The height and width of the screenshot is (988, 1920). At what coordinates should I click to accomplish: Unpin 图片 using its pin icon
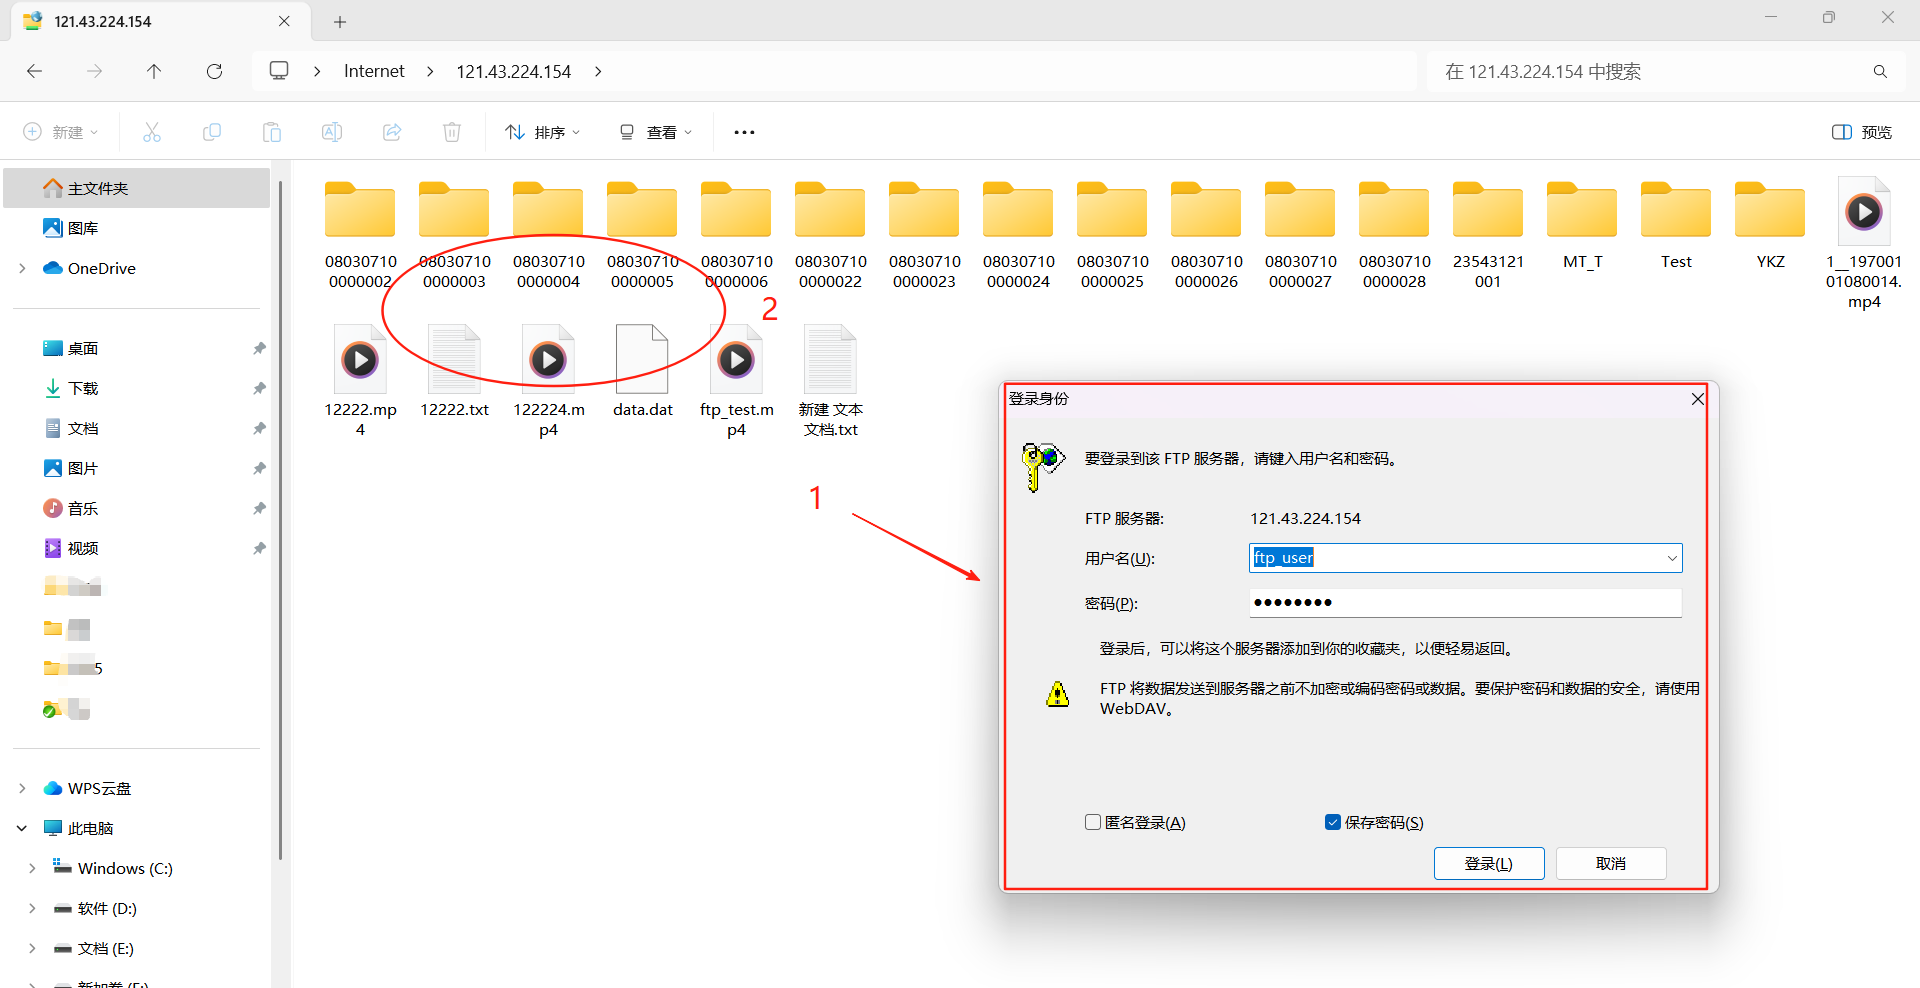click(259, 468)
